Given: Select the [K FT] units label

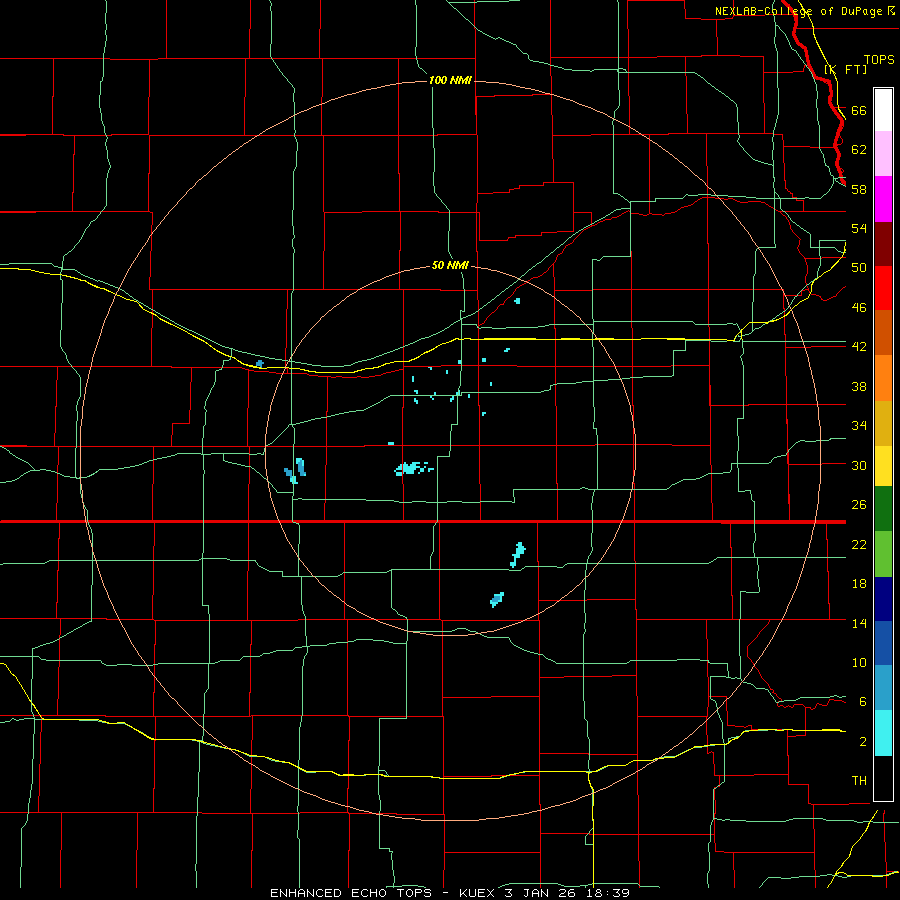Looking at the screenshot, I should 845,69.
